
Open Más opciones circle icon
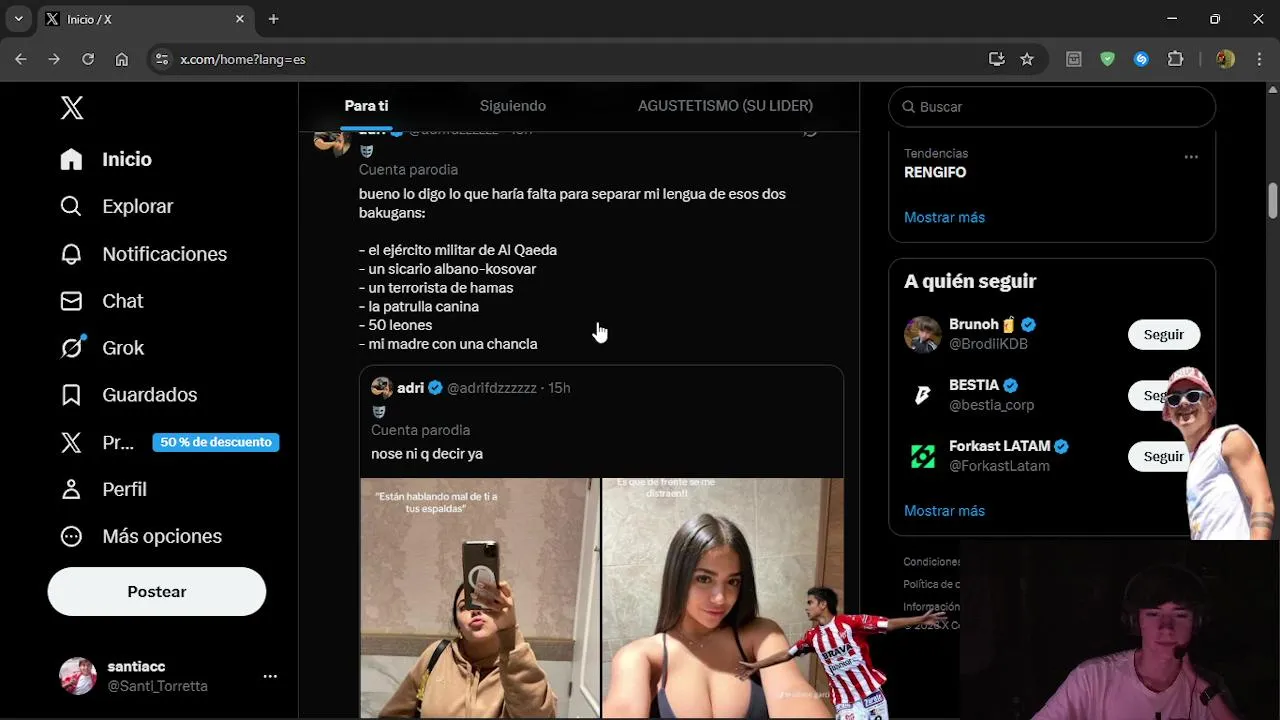71,536
